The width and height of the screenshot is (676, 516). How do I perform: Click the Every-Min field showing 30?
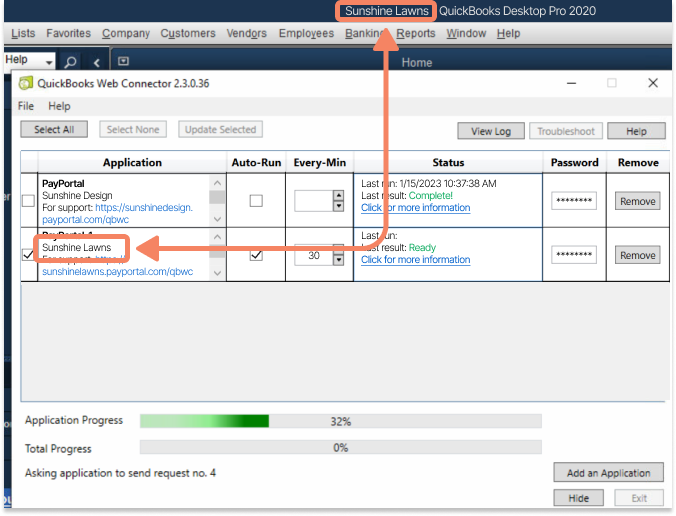(x=314, y=255)
